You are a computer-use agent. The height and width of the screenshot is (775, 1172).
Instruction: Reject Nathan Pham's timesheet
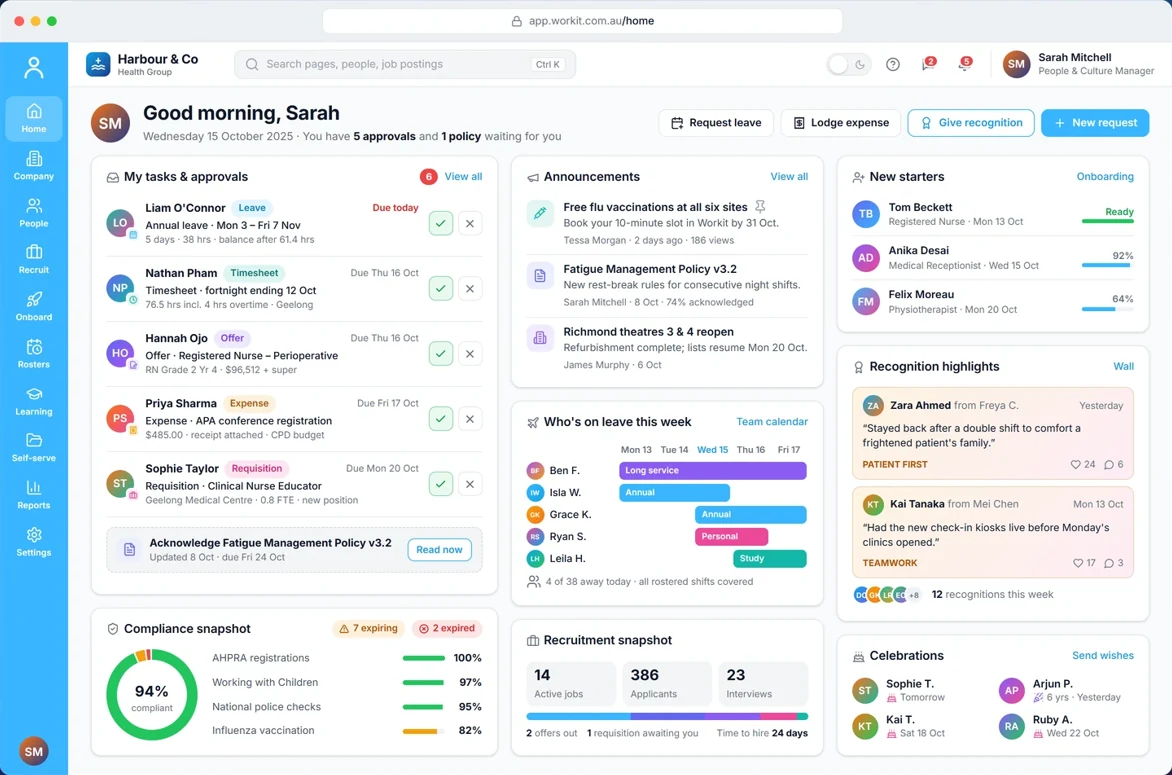coord(469,288)
